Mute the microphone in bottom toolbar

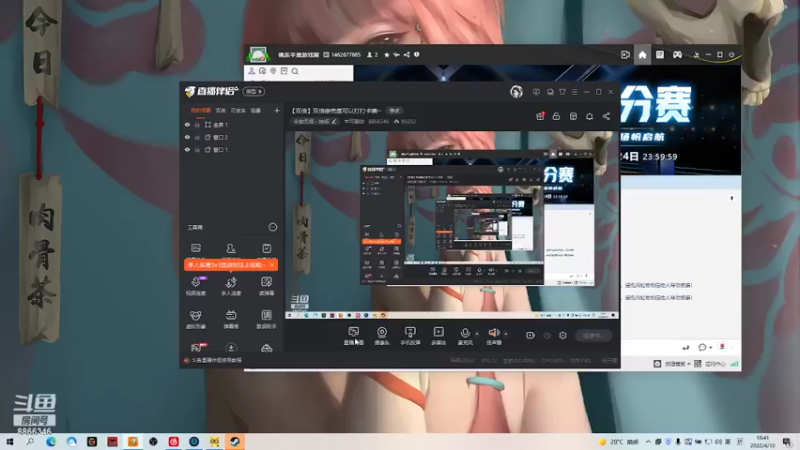(465, 336)
